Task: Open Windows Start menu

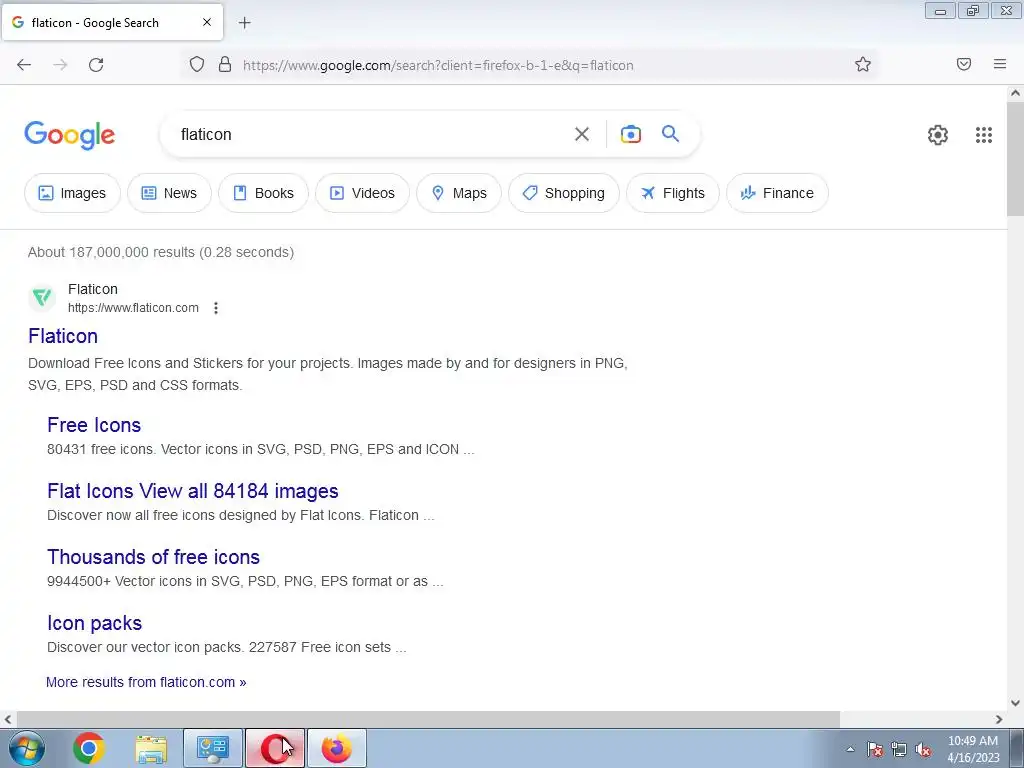Action: click(27, 748)
